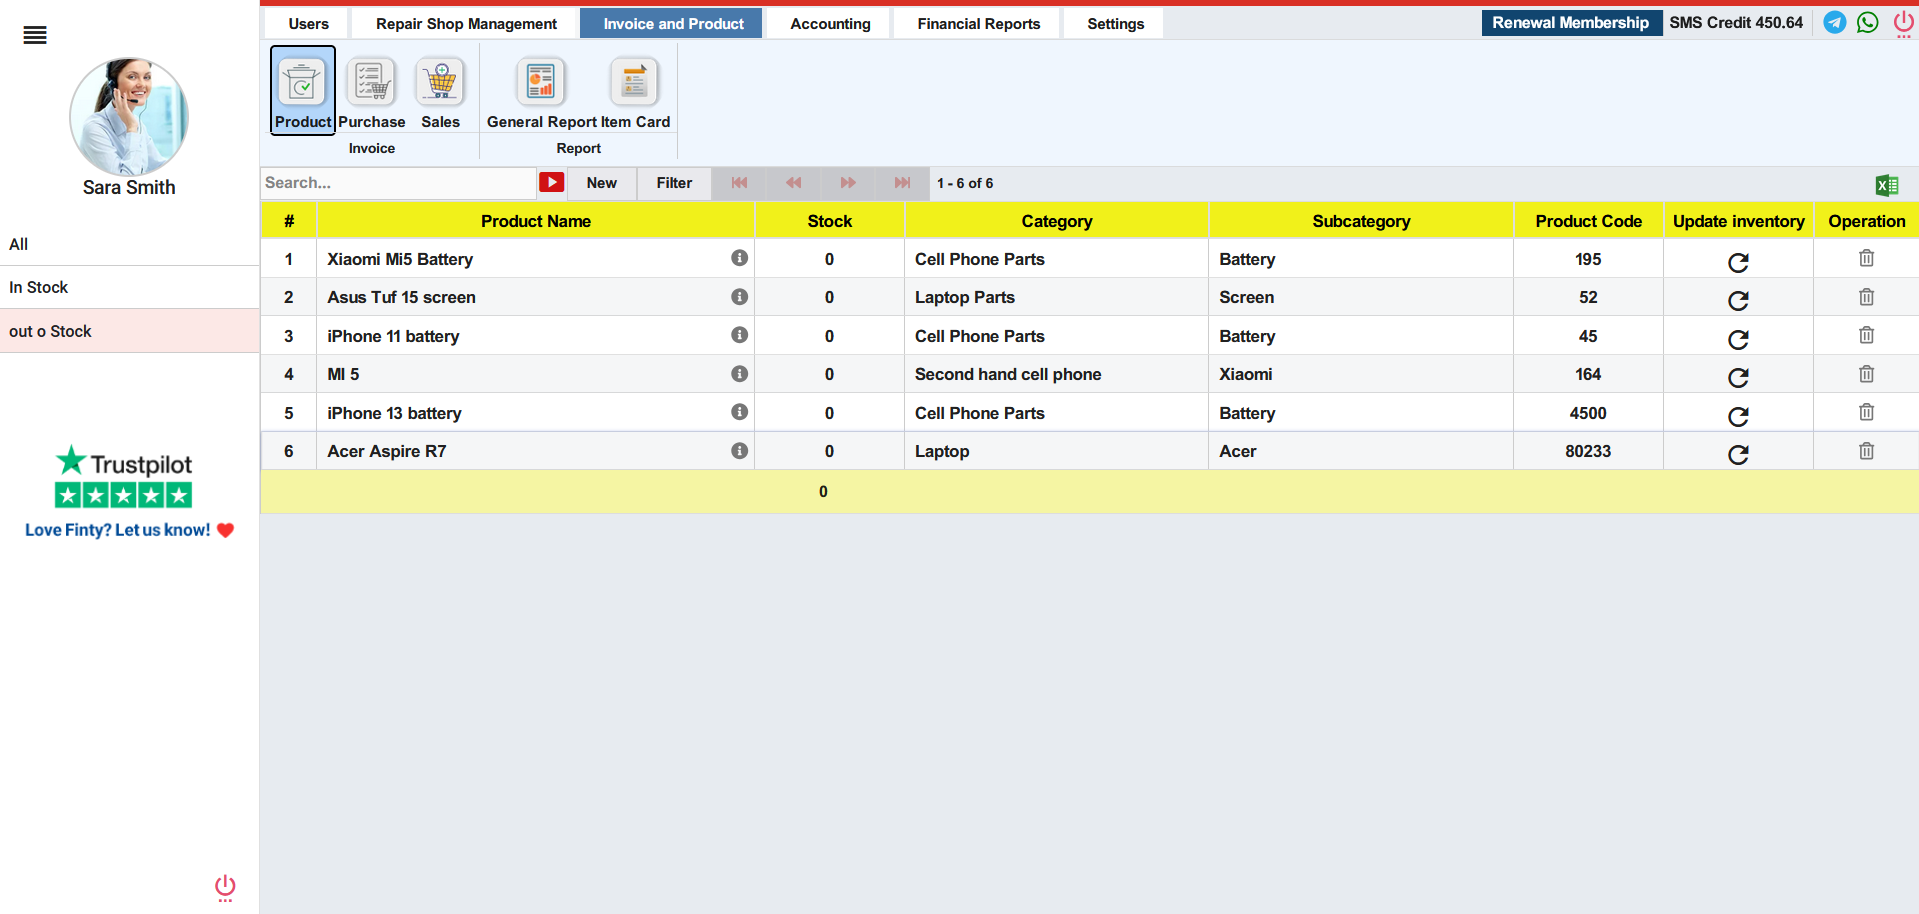
Task: Click Love Finty Trustpilot link
Action: point(129,530)
